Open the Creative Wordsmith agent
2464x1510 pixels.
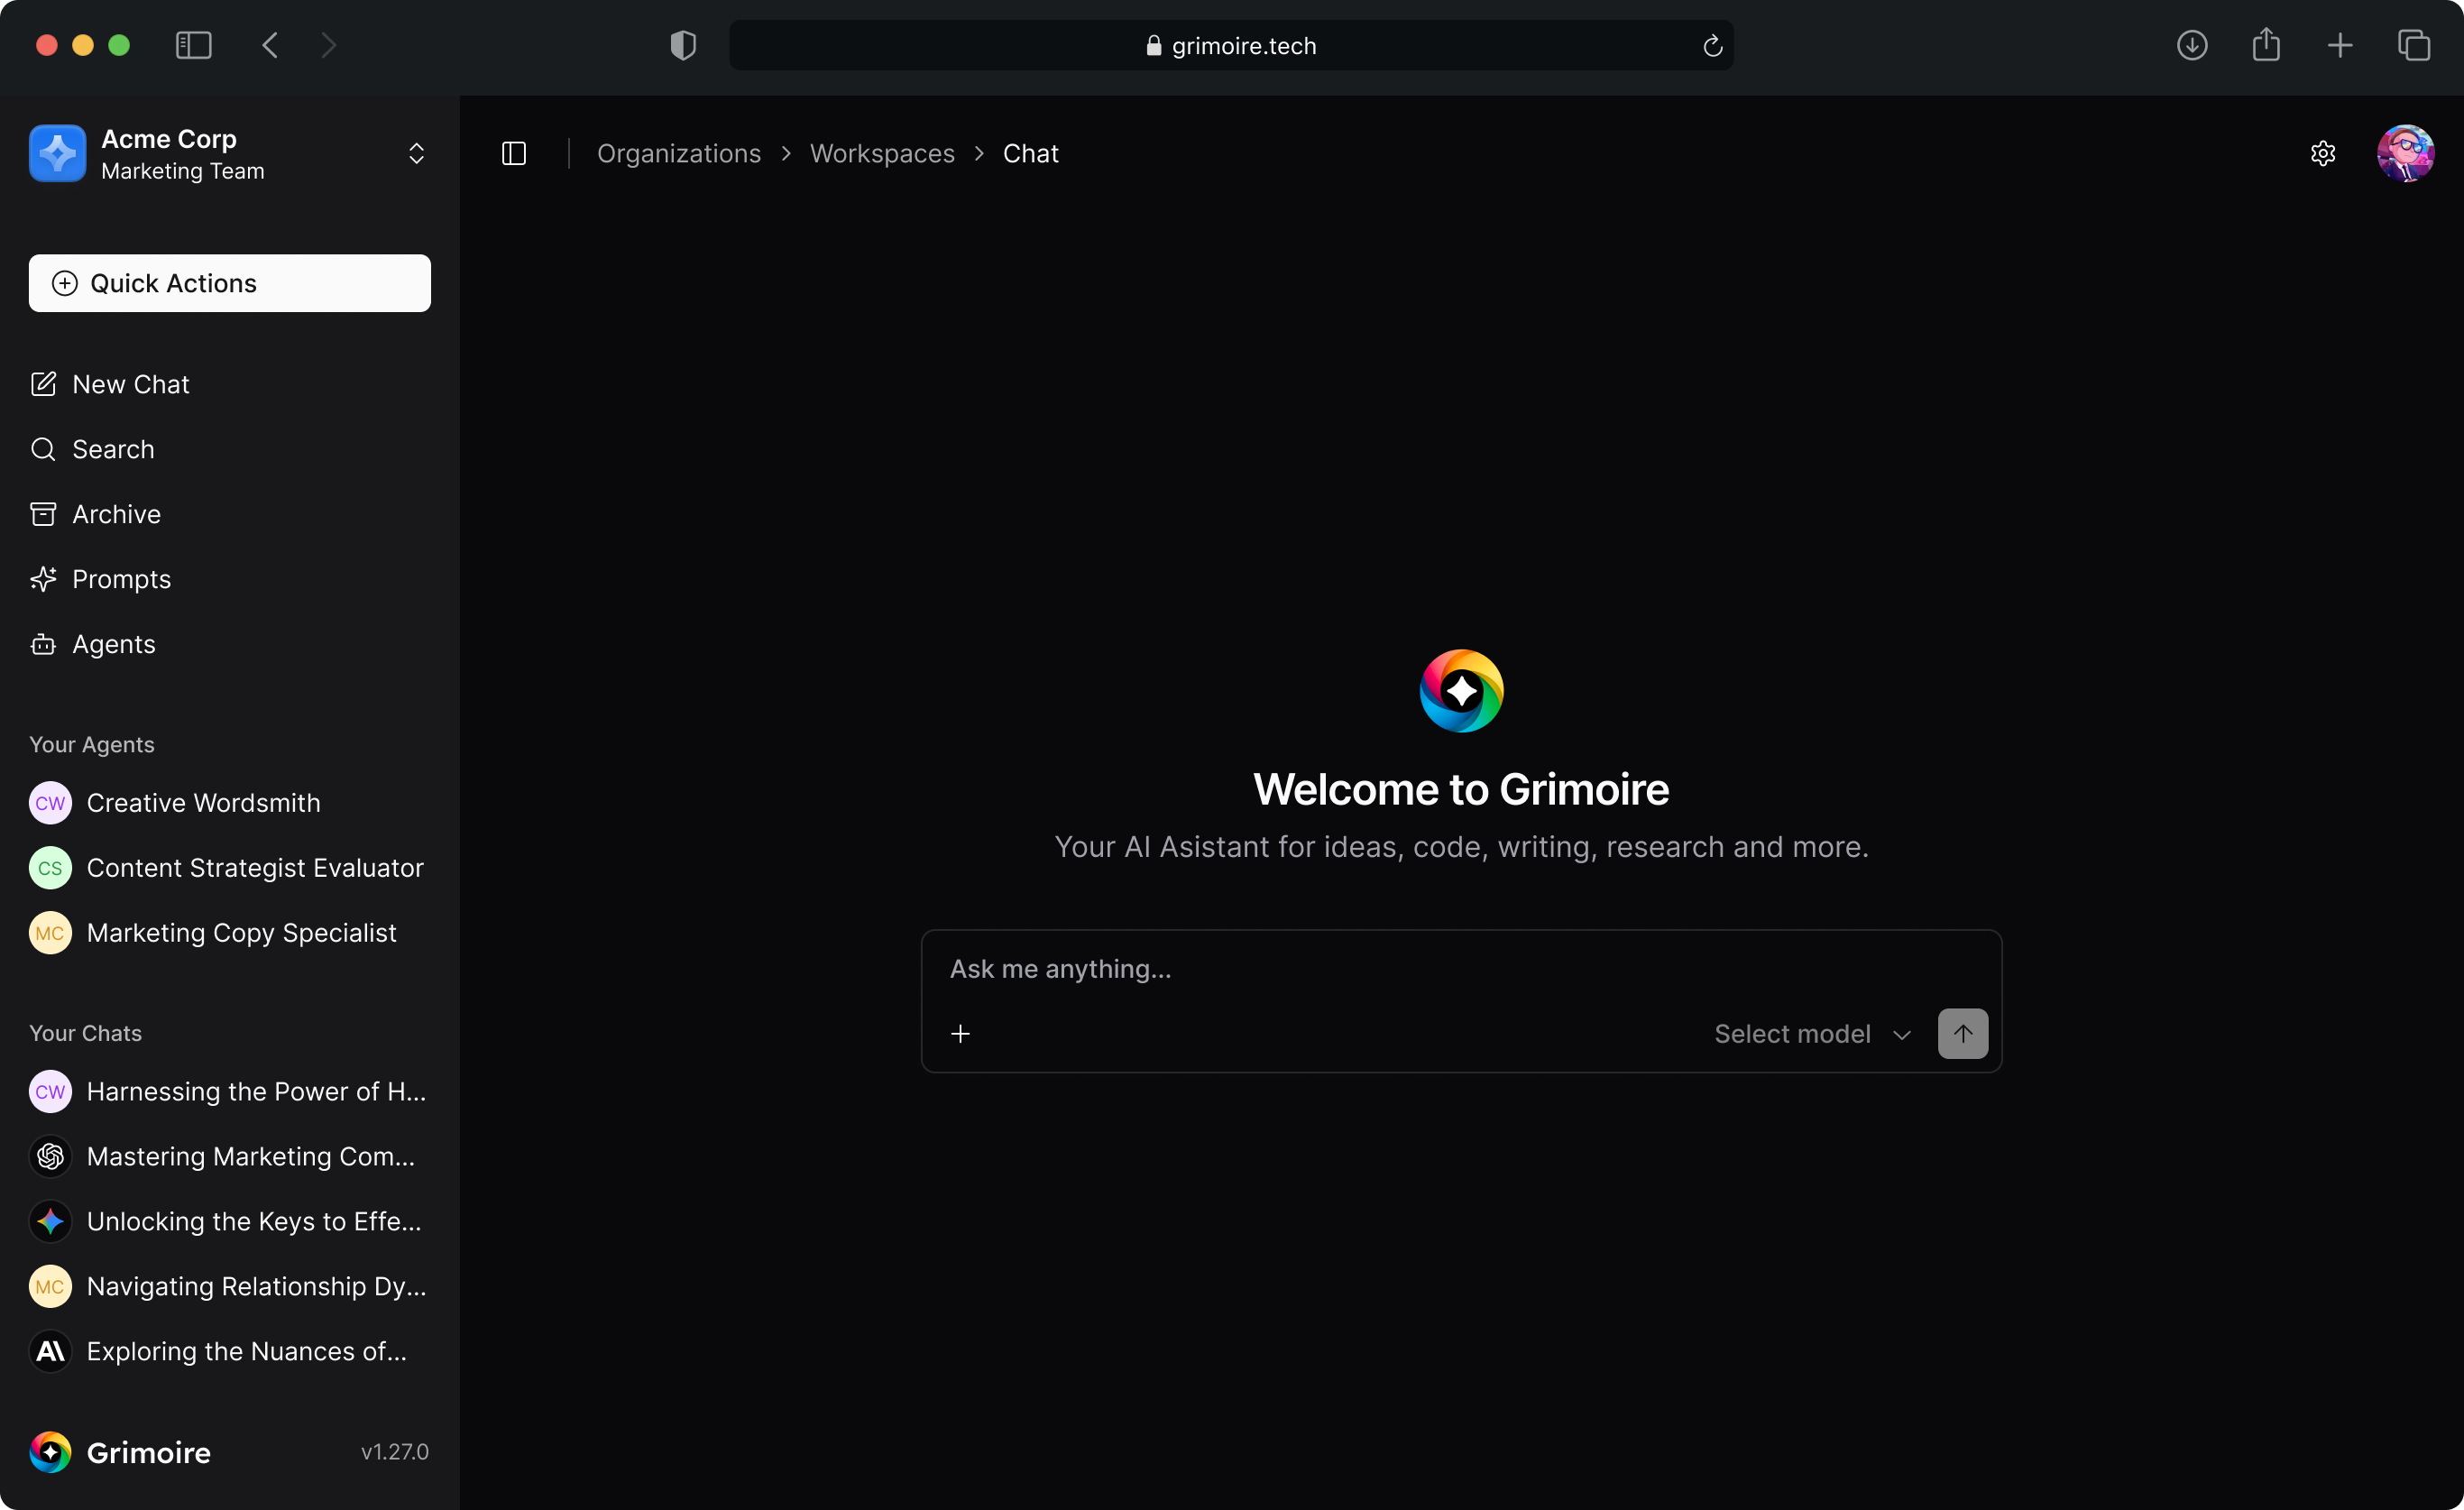tap(203, 802)
